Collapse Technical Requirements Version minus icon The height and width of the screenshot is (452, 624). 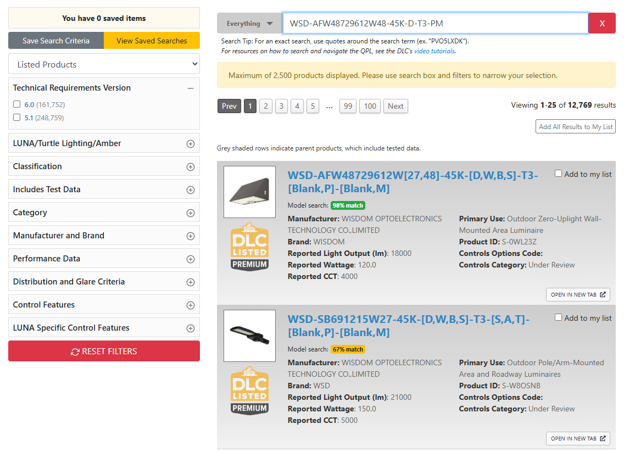(191, 88)
